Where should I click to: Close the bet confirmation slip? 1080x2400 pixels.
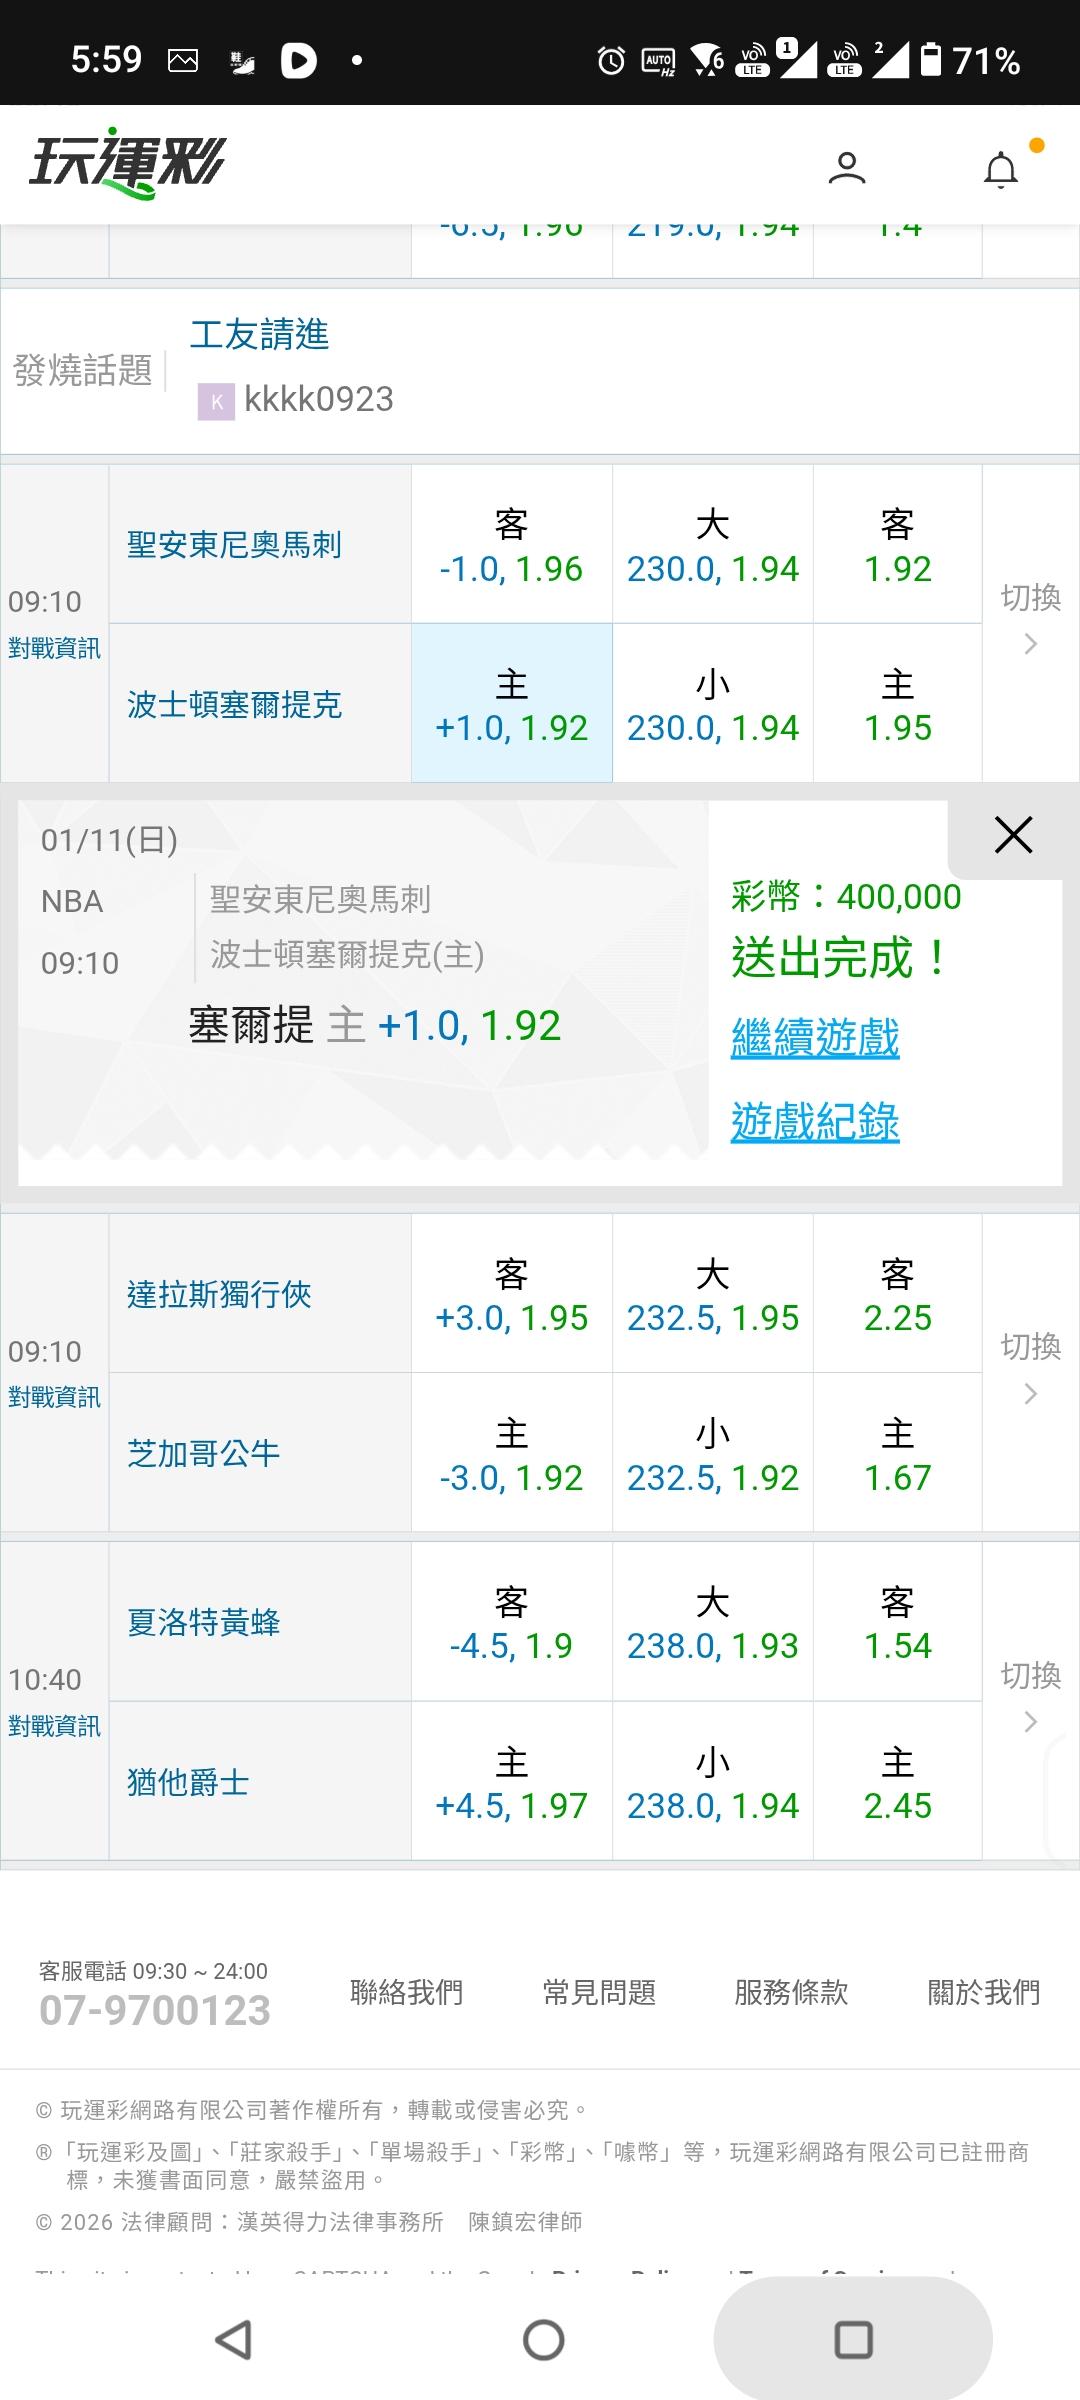(x=1013, y=835)
